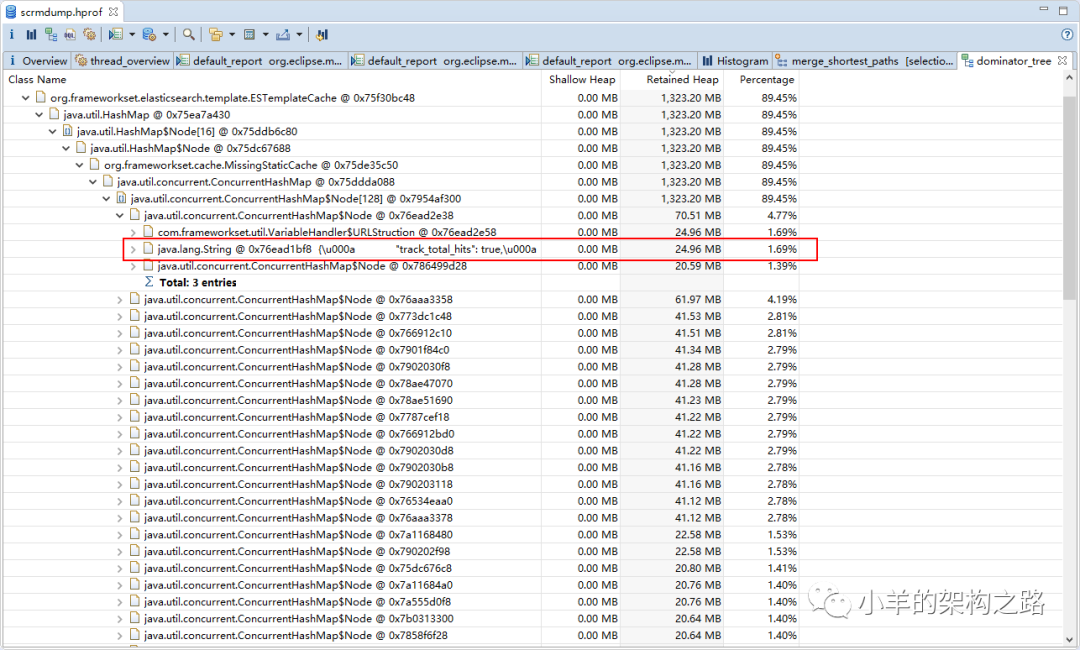Switch to the merge_shortest_paths tab
This screenshot has width=1080, height=650.
(x=864, y=61)
